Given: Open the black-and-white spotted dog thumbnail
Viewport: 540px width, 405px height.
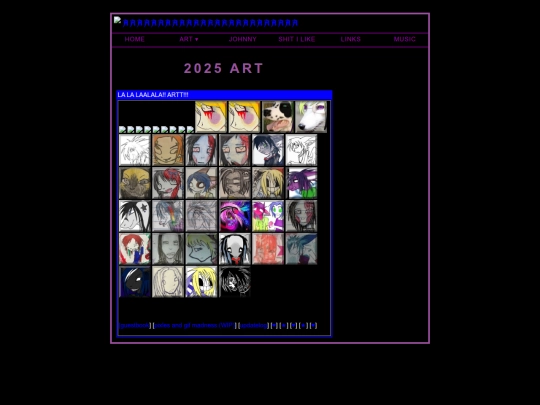Looking at the screenshot, I should [278, 117].
